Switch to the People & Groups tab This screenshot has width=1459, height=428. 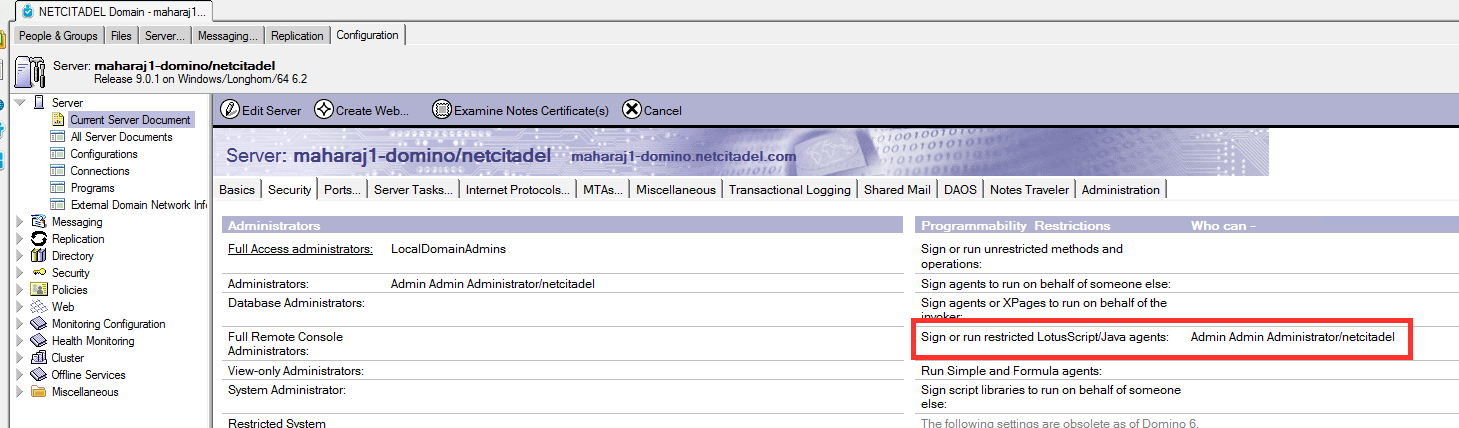58,36
